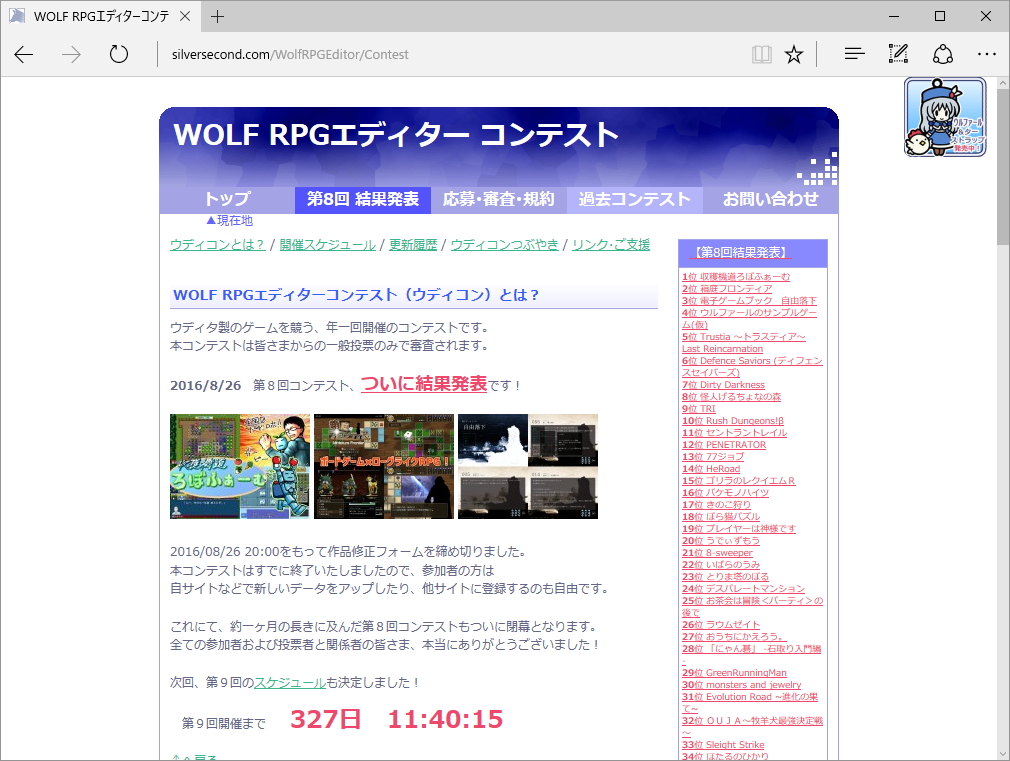
Task: Add this page to favorites
Action: 793,54
